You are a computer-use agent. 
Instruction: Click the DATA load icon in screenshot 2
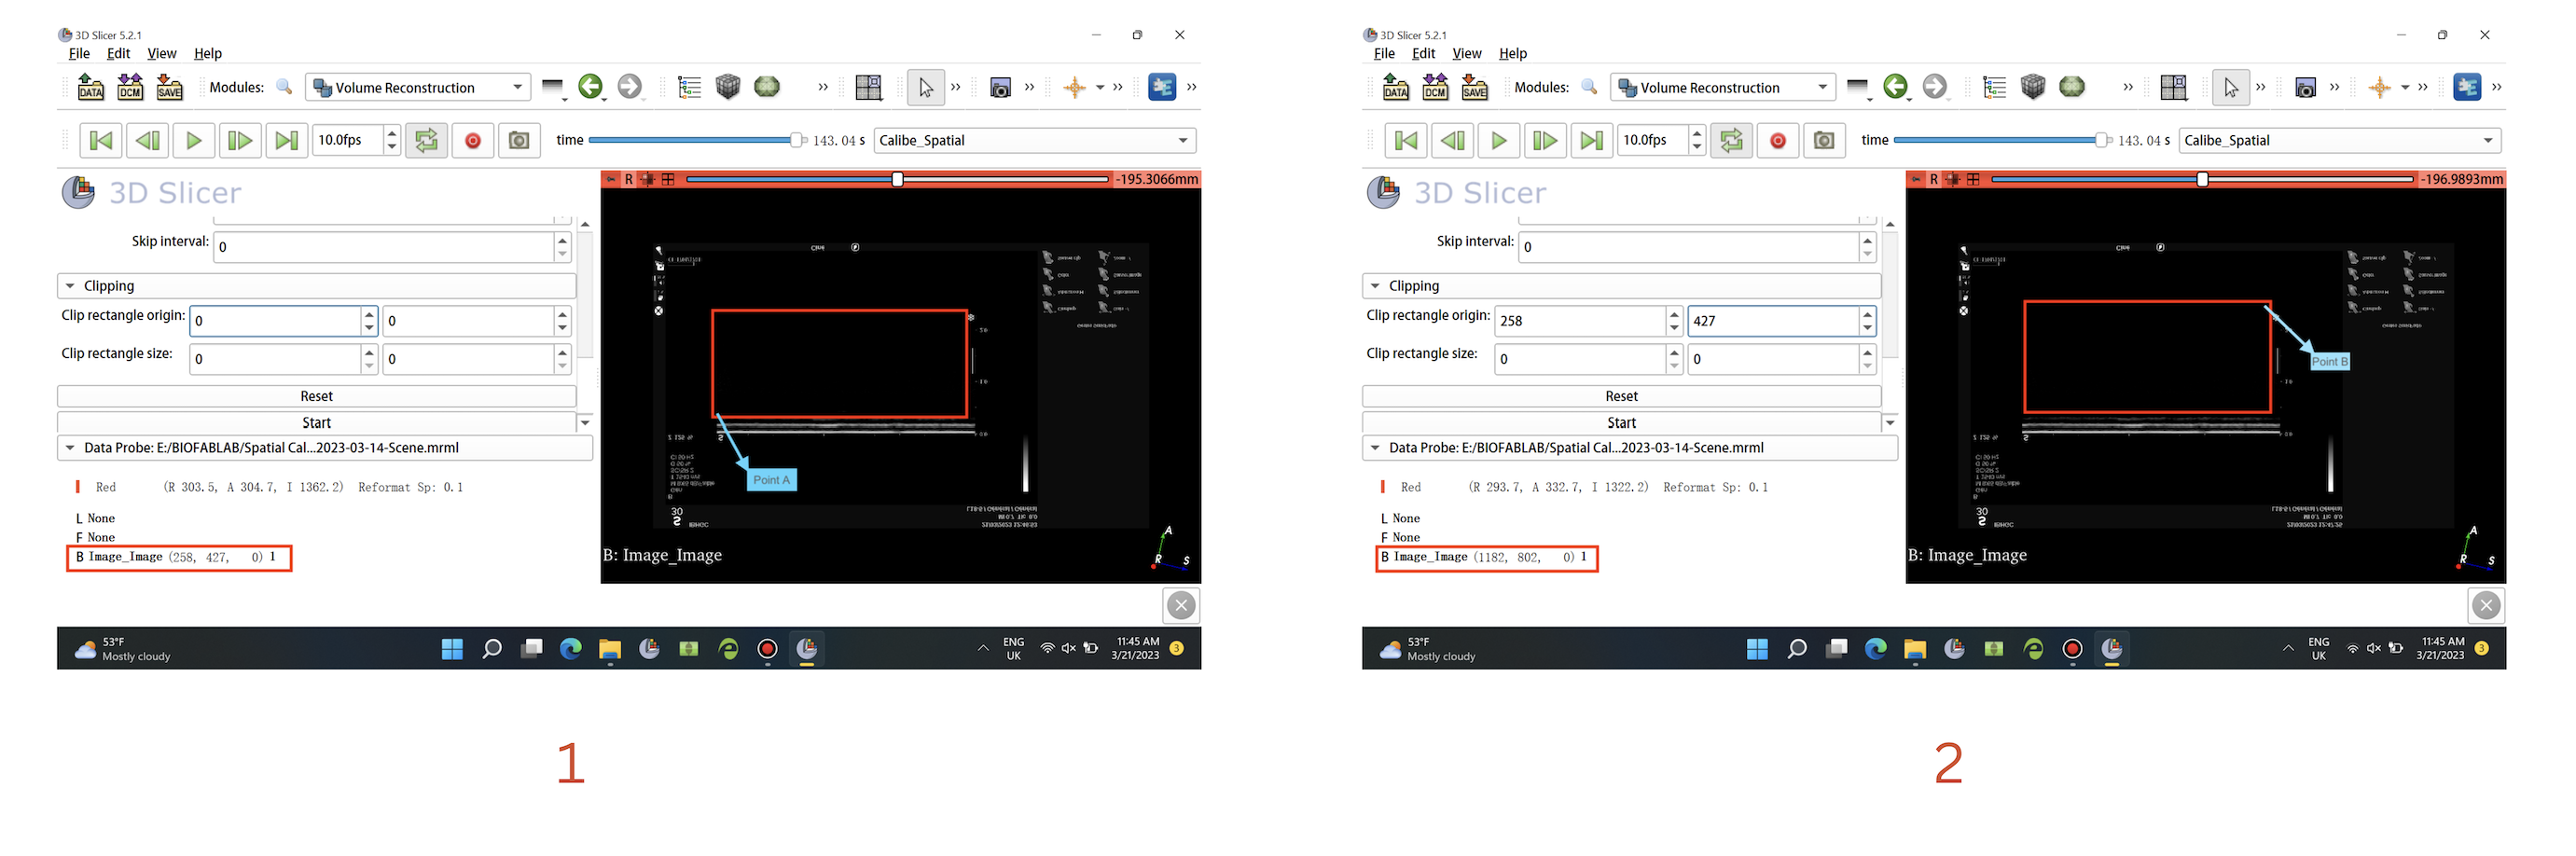coord(1395,88)
